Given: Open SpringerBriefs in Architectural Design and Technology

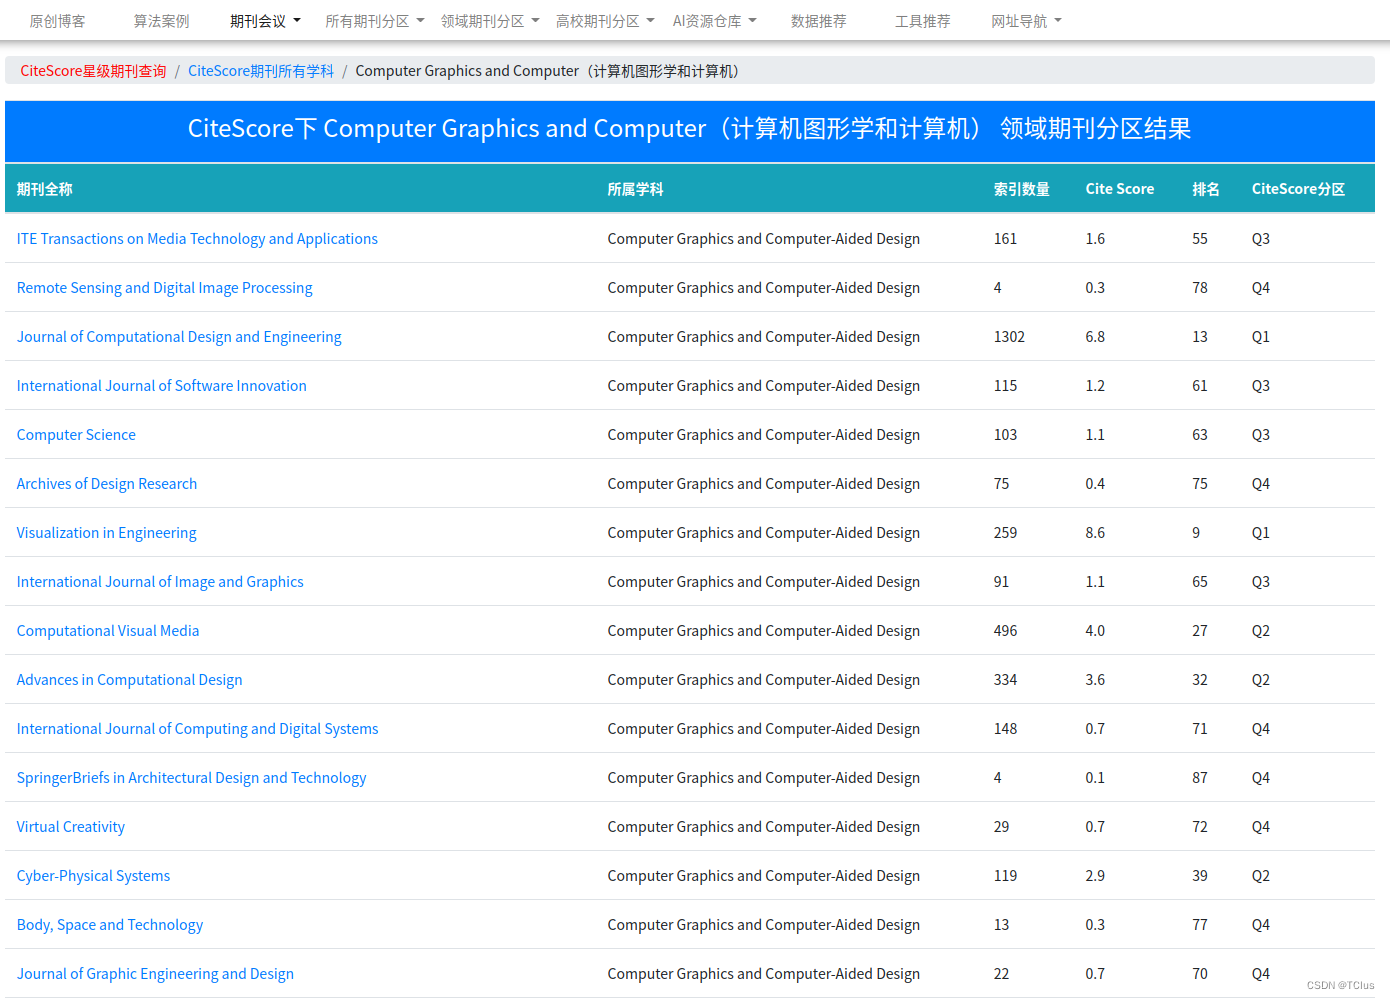Looking at the screenshot, I should point(191,778).
